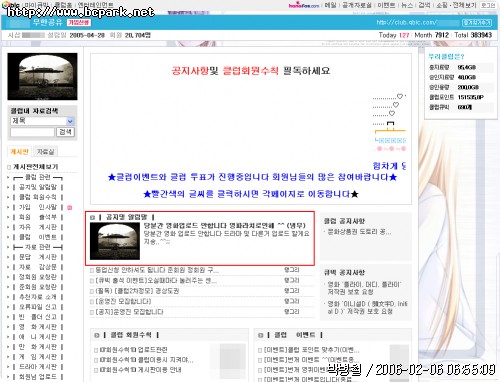Click bullet icon of 클럽 포인트 맞추기 event

[x=260, y=350]
